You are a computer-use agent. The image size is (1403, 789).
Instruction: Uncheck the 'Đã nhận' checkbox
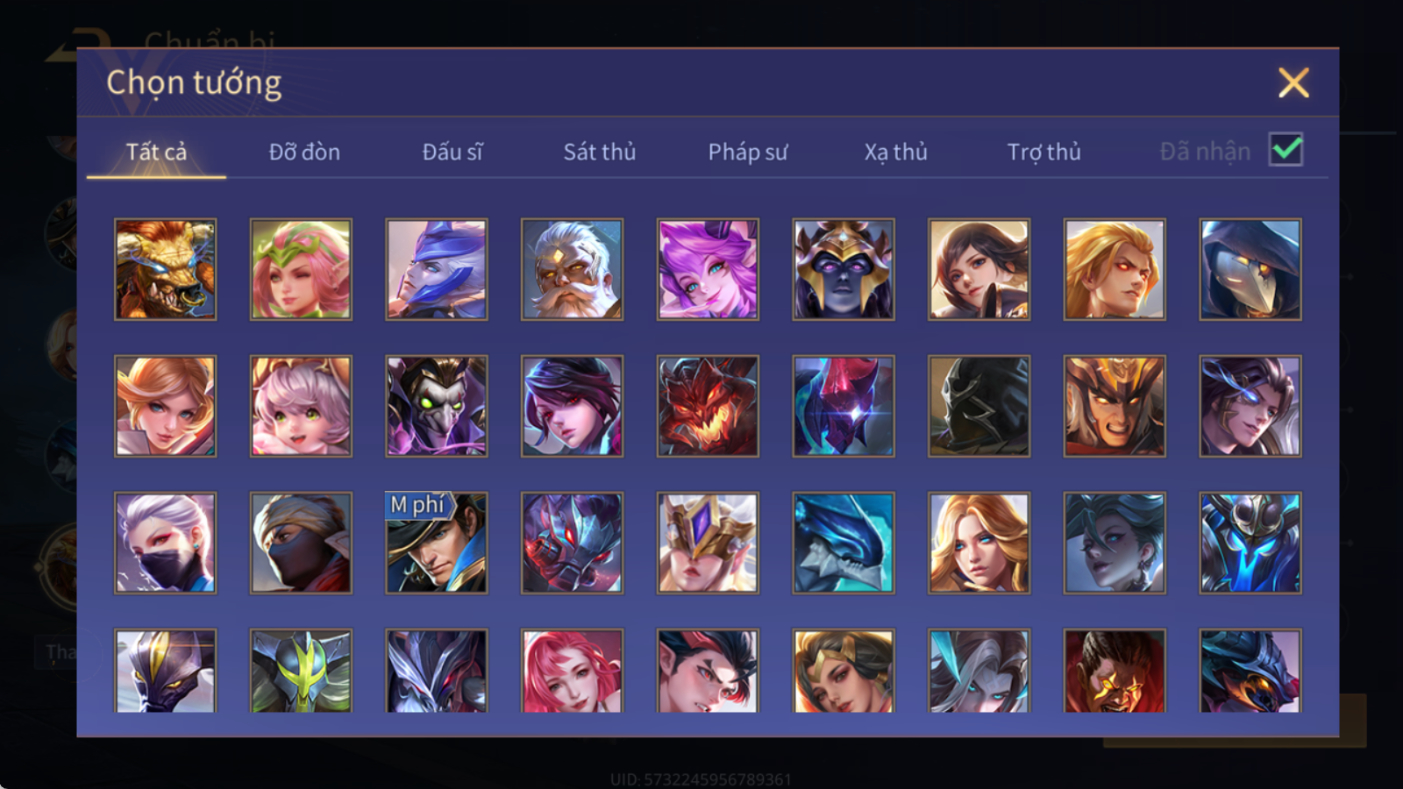click(x=1285, y=150)
